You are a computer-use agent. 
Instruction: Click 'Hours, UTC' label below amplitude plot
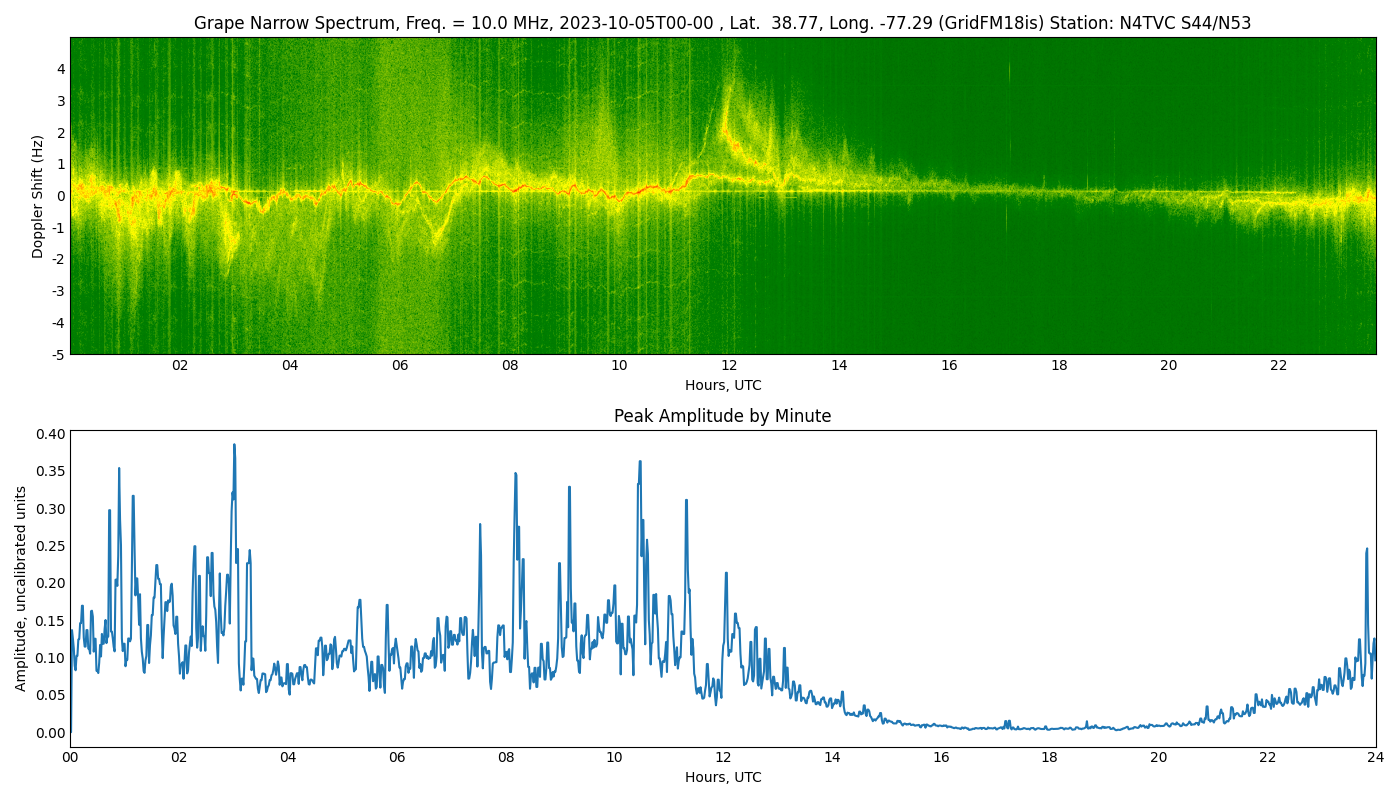tap(722, 777)
